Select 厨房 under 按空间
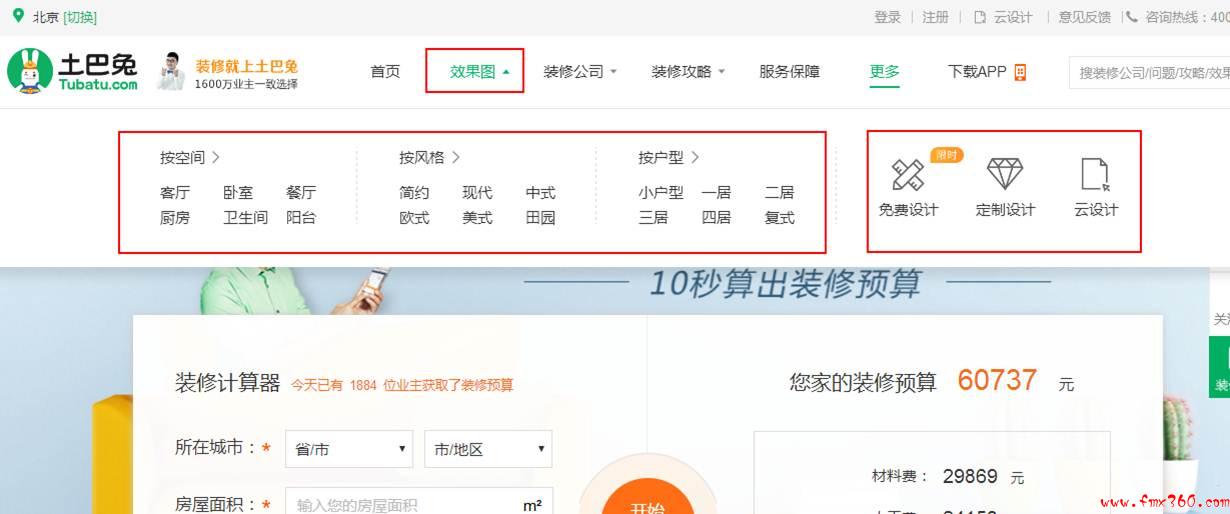The height and width of the screenshot is (514, 1230). (x=175, y=218)
